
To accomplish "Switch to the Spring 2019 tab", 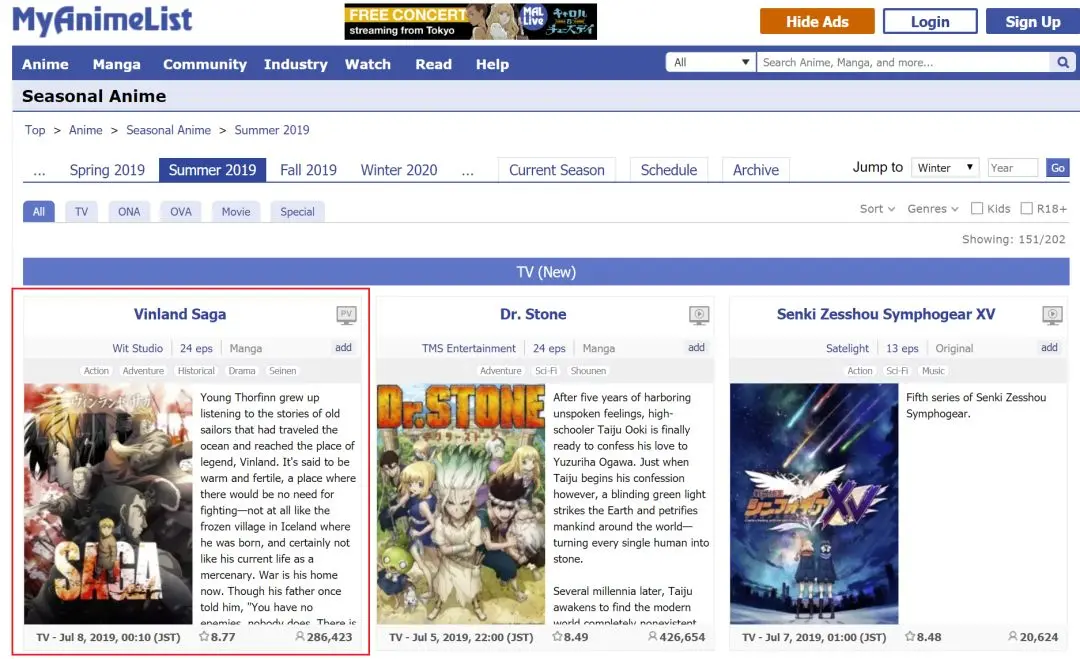I will [x=107, y=170].
